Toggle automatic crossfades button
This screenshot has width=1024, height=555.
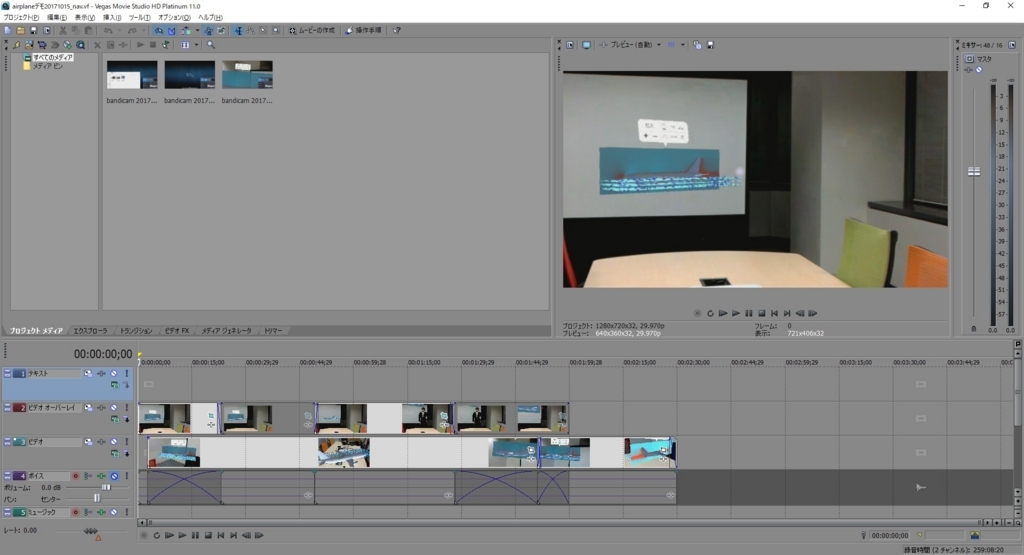(172, 30)
